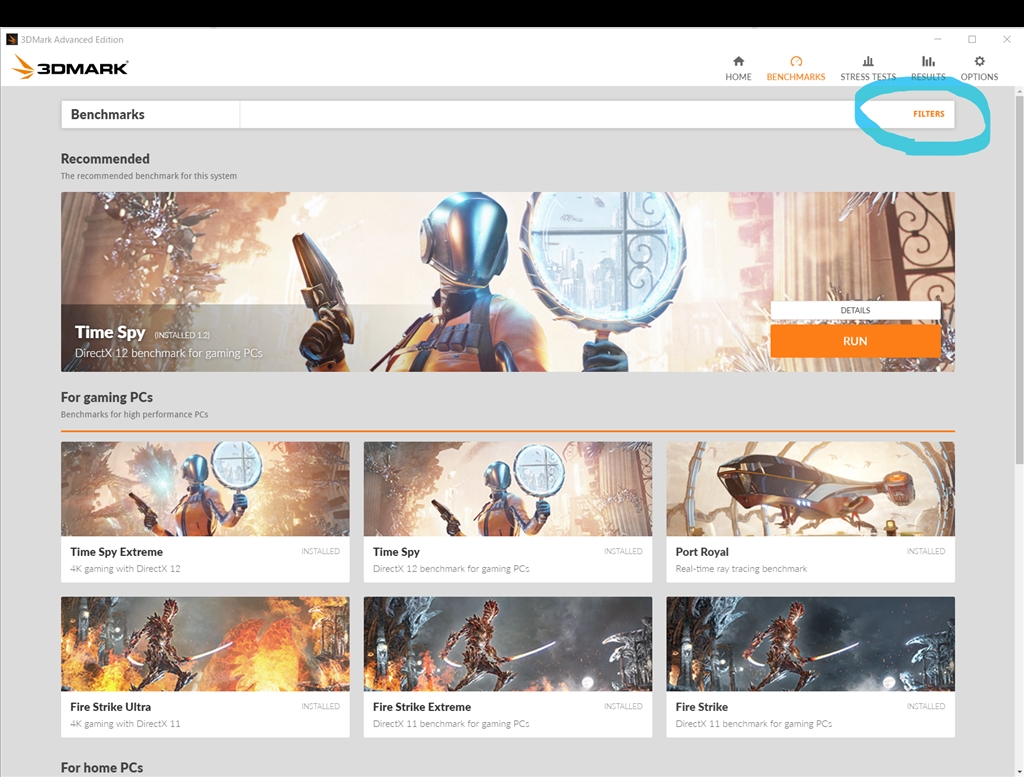Click the 'For gaming PCs' heading
The width and height of the screenshot is (1024, 777).
coord(107,397)
